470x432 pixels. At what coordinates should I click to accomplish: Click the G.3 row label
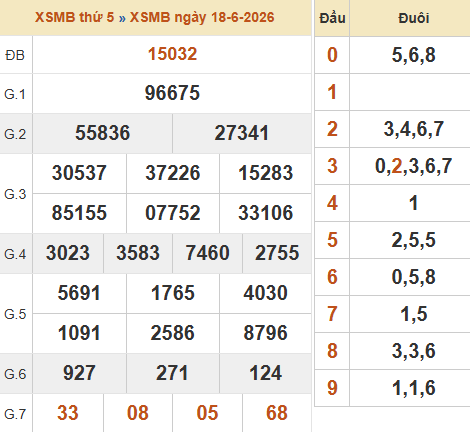click(x=15, y=194)
